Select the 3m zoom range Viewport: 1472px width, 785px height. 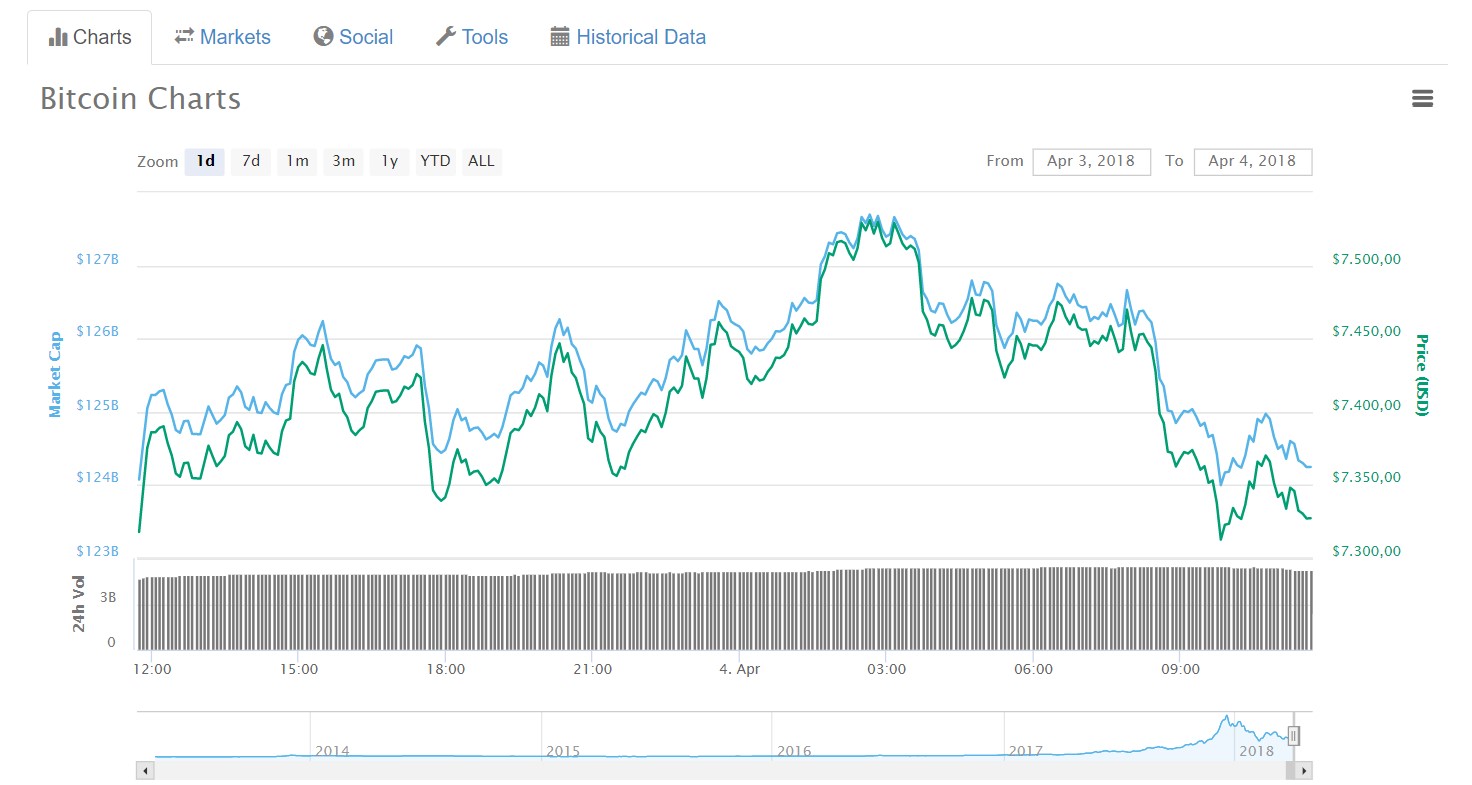point(343,161)
